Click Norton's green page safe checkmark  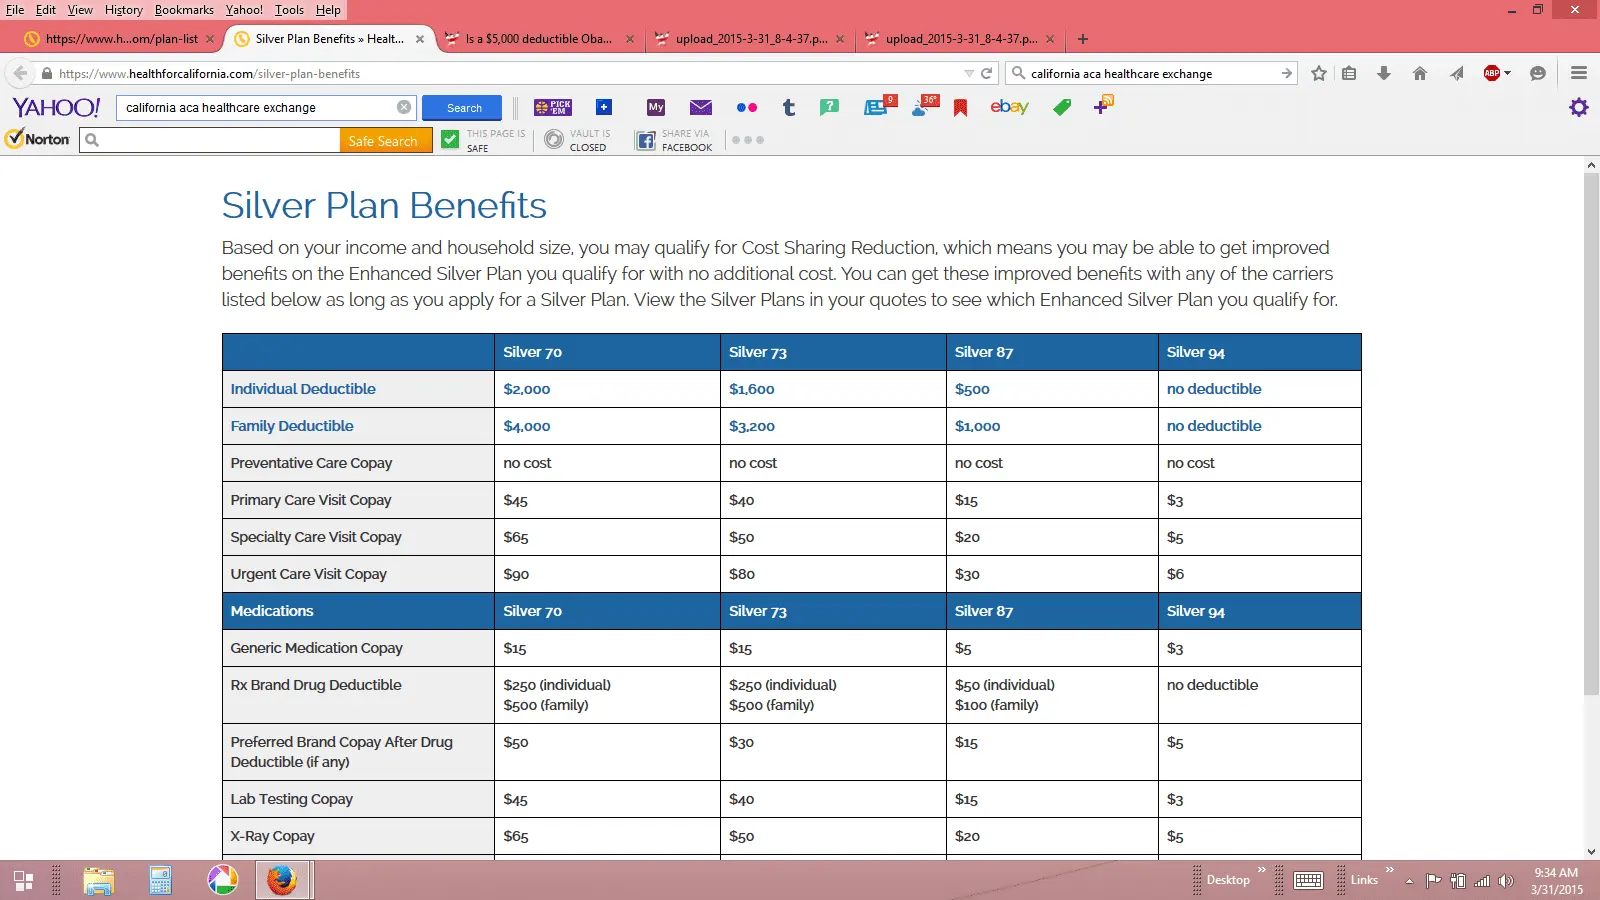450,140
